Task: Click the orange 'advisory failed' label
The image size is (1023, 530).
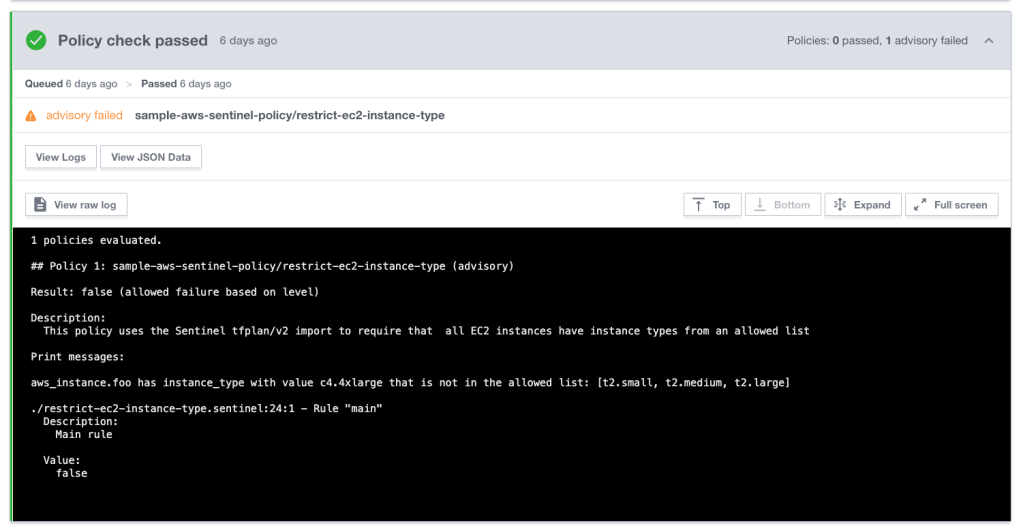Action: pyautogui.click(x=84, y=116)
